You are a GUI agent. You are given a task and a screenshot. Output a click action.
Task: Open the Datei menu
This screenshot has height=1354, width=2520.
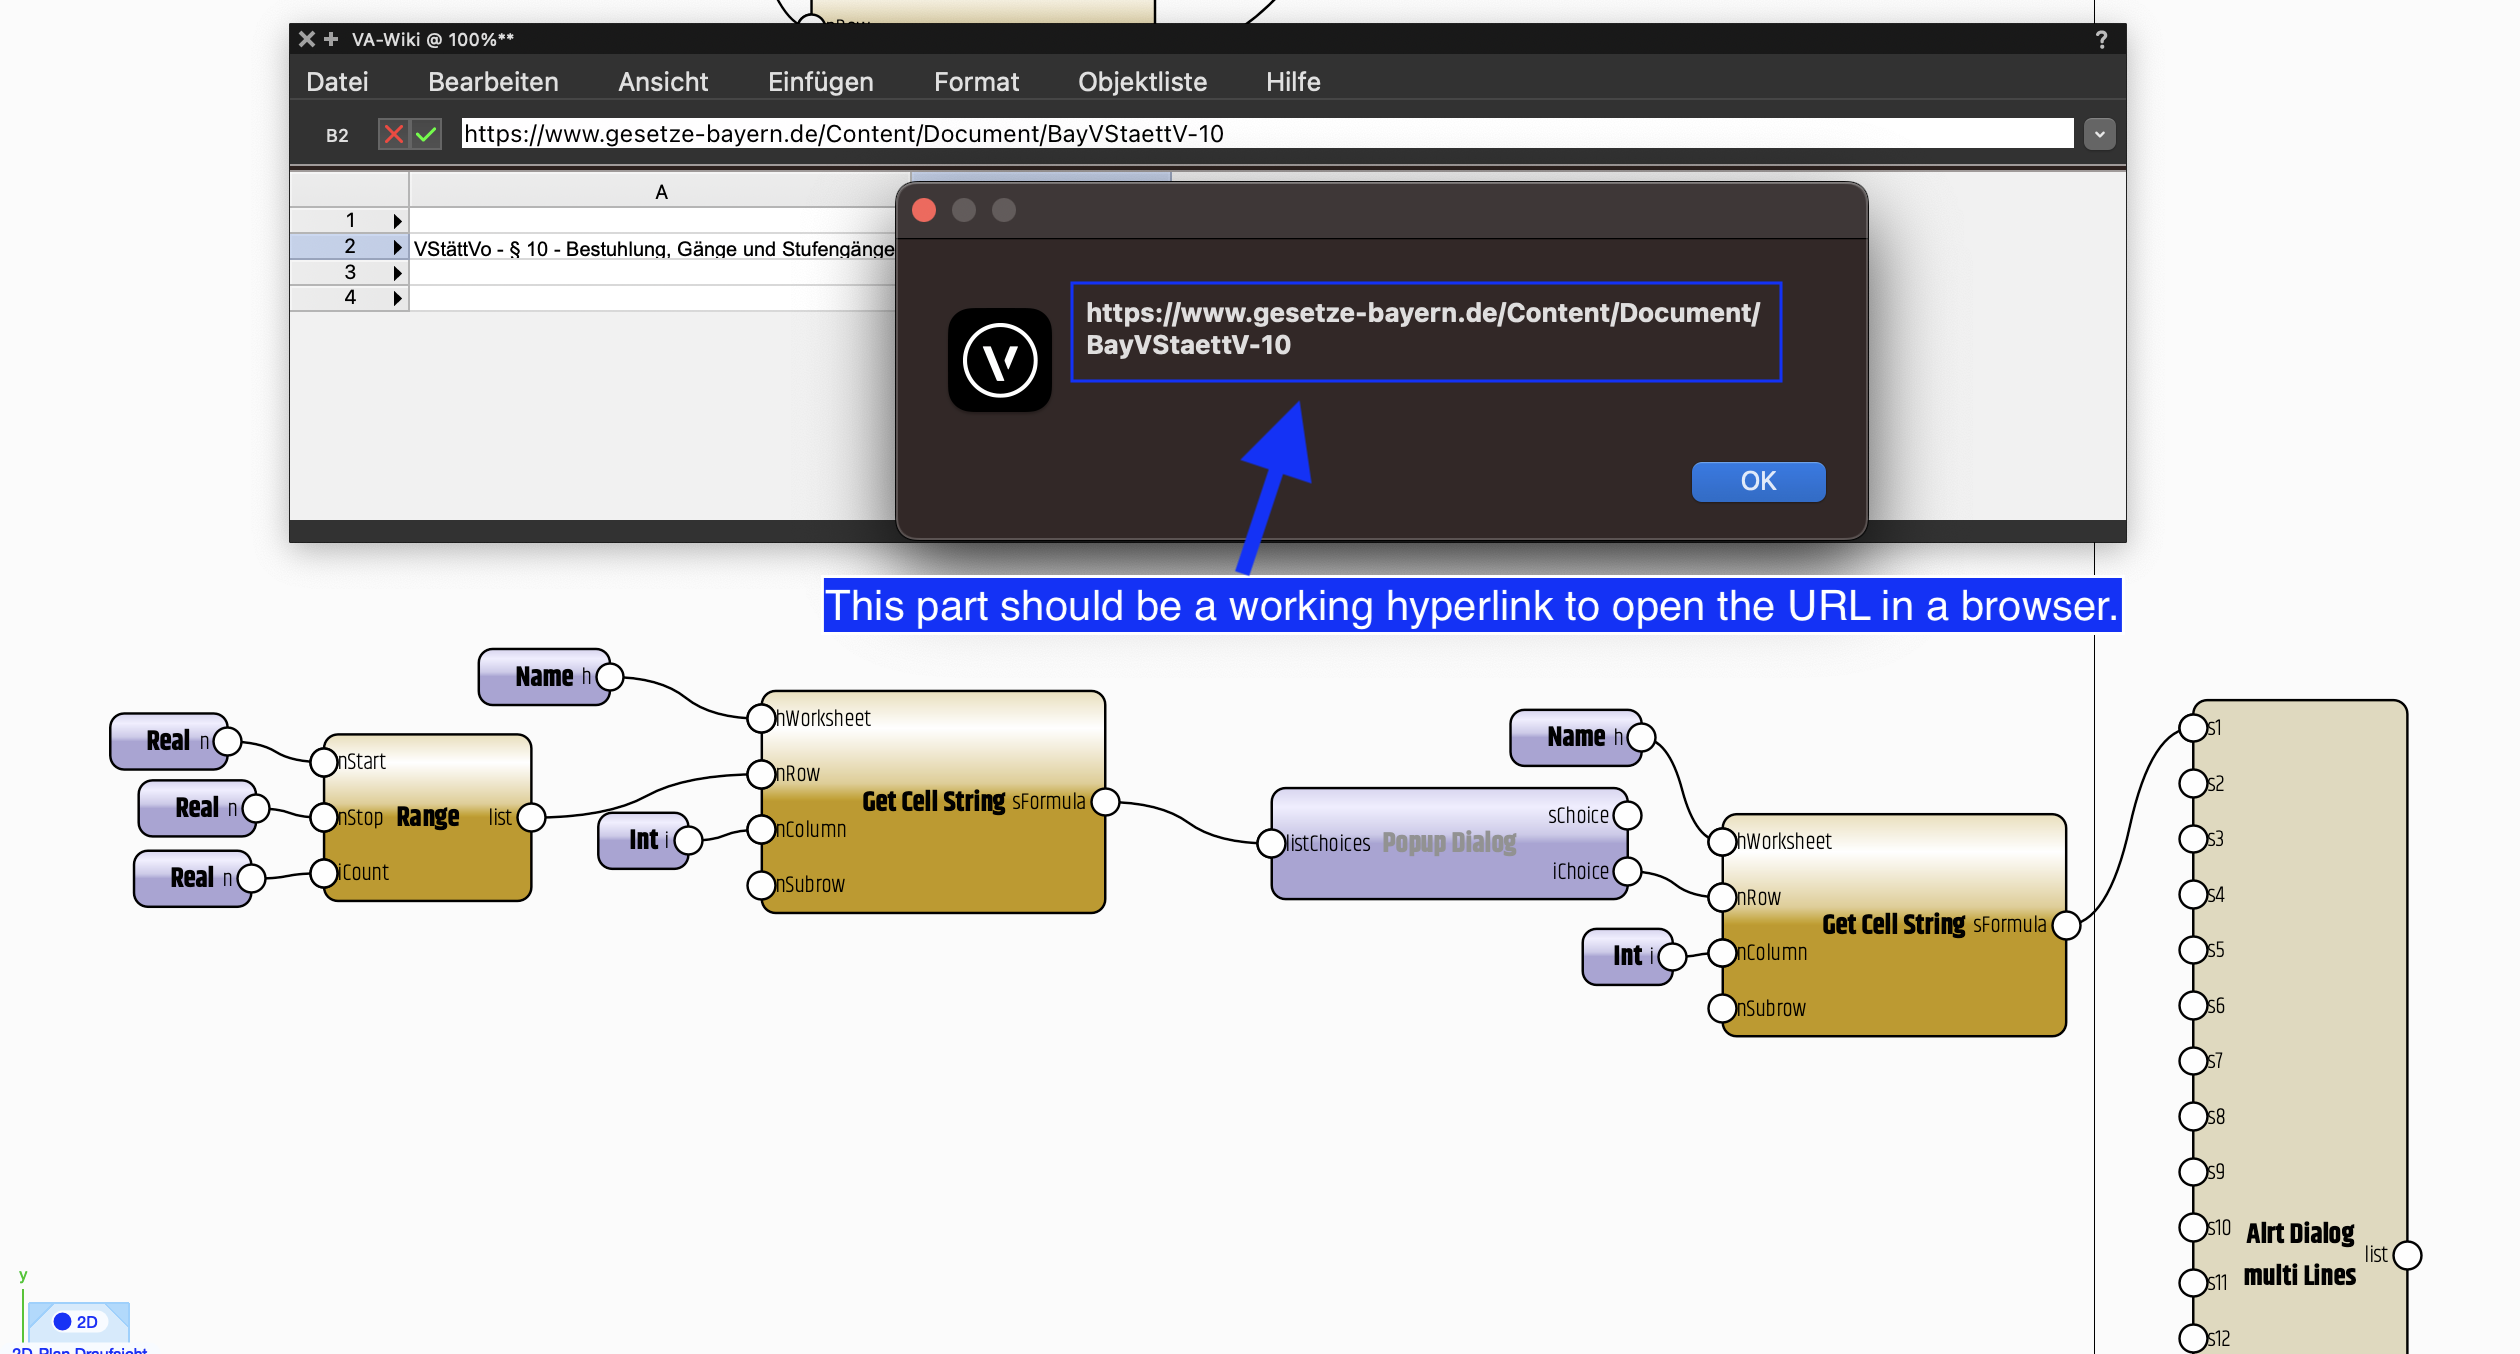click(337, 82)
